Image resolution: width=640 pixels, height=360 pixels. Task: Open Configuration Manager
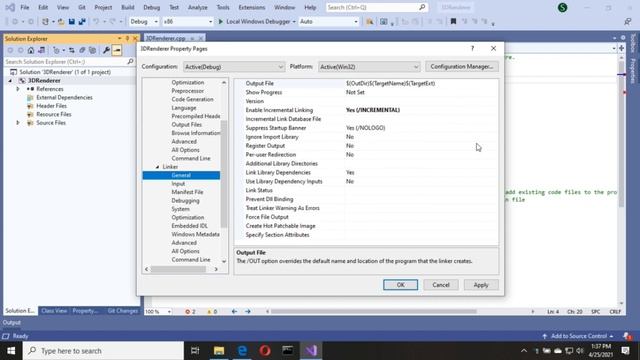pos(462,67)
